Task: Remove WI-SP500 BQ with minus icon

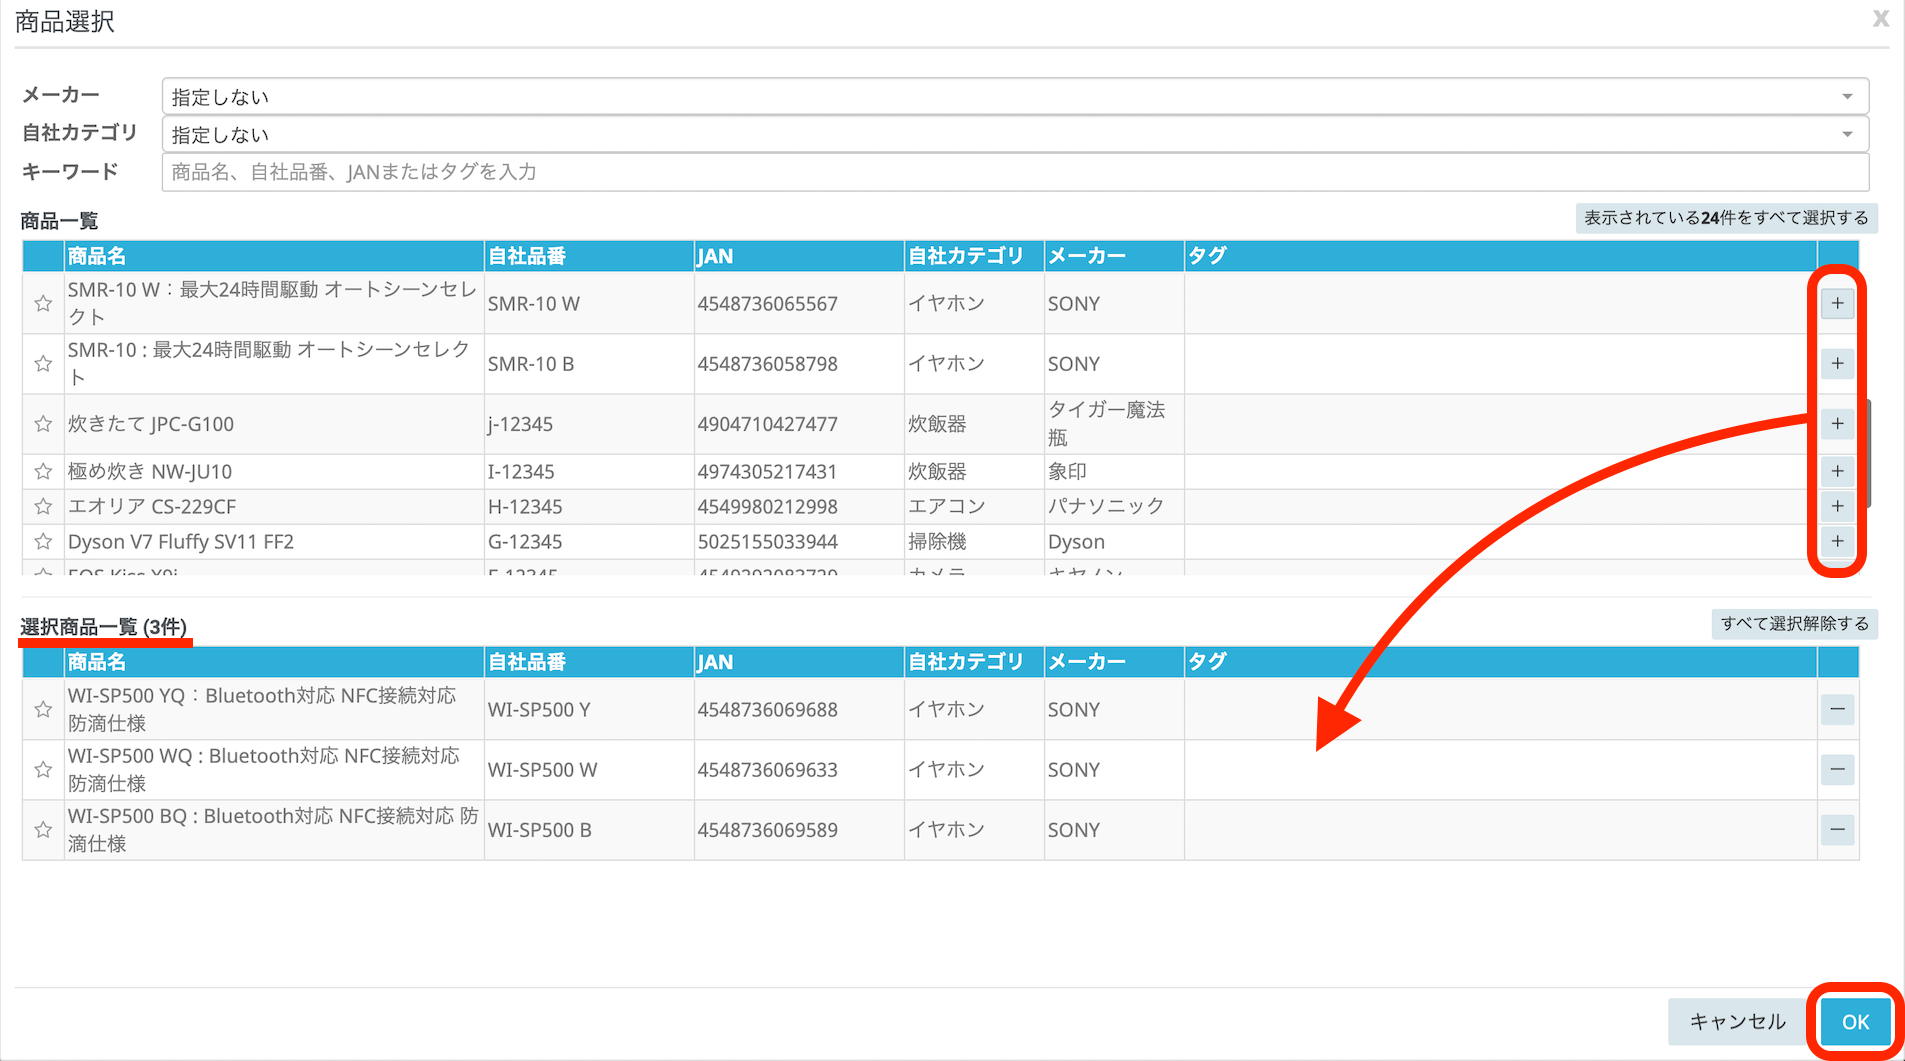Action: coord(1837,830)
